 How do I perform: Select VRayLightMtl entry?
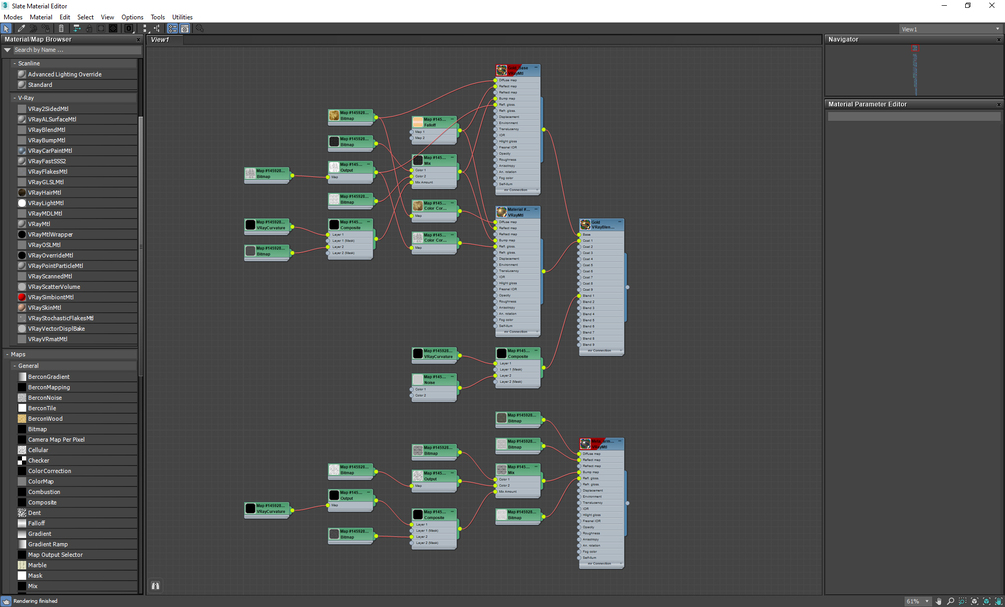[x=76, y=203]
